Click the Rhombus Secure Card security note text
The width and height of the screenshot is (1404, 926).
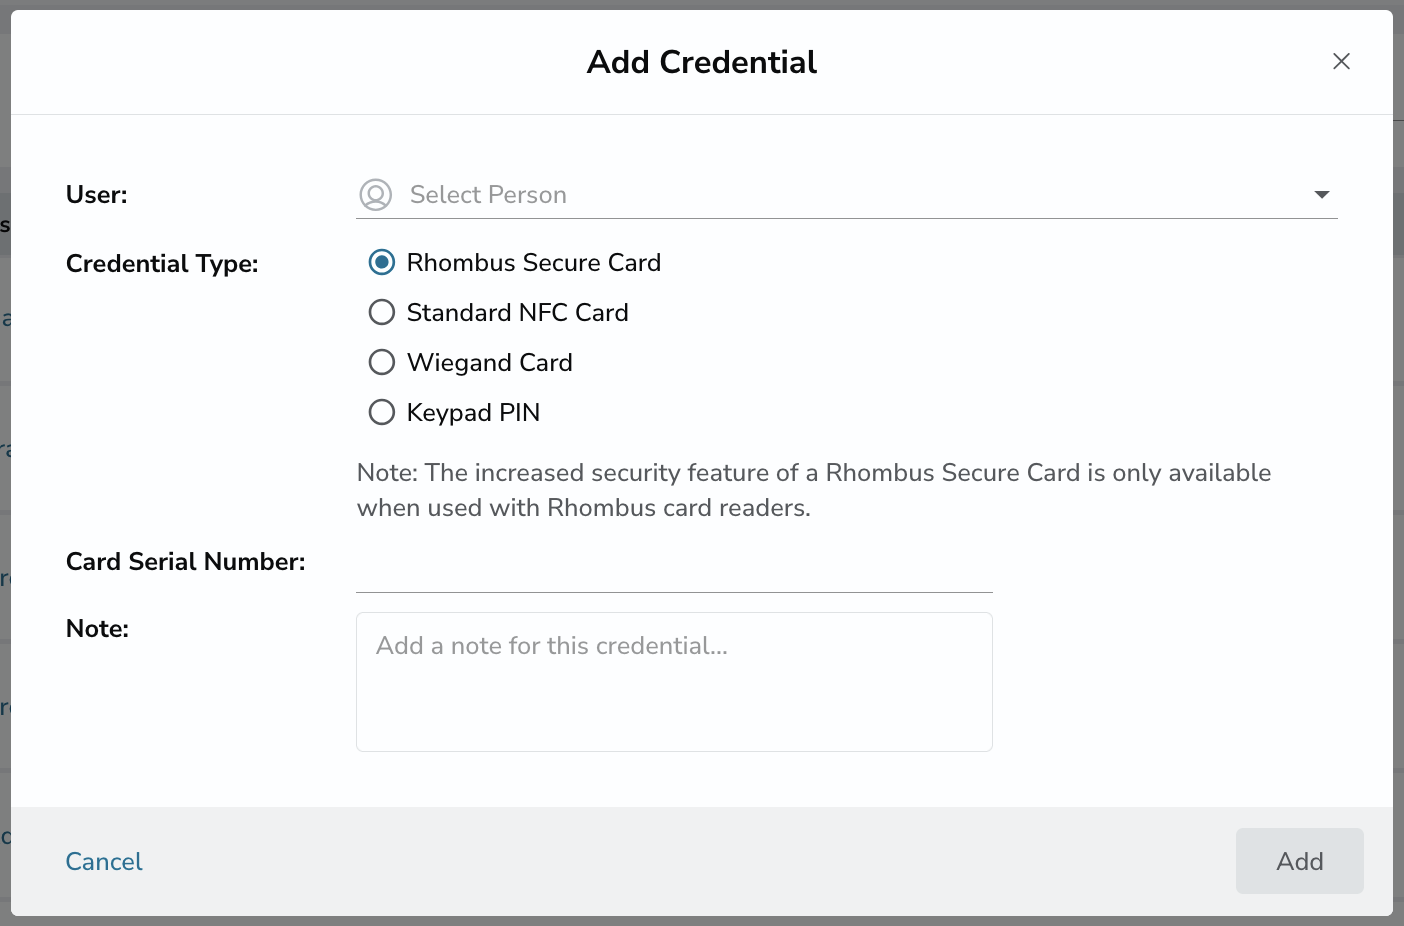point(814,490)
